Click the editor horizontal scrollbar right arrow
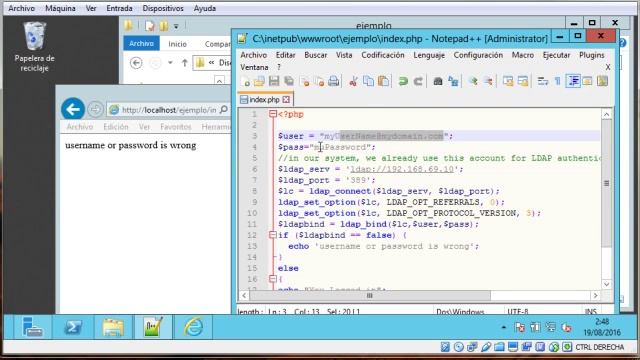The height and width of the screenshot is (360, 640). click(596, 296)
